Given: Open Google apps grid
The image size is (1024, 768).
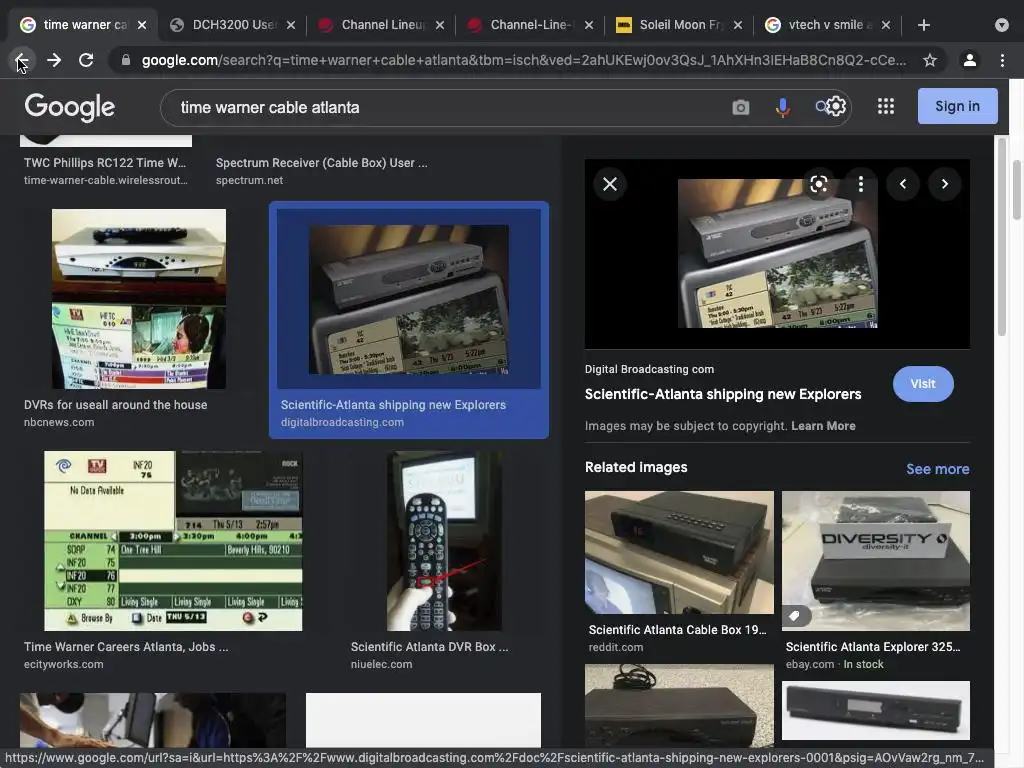Looking at the screenshot, I should (x=886, y=106).
